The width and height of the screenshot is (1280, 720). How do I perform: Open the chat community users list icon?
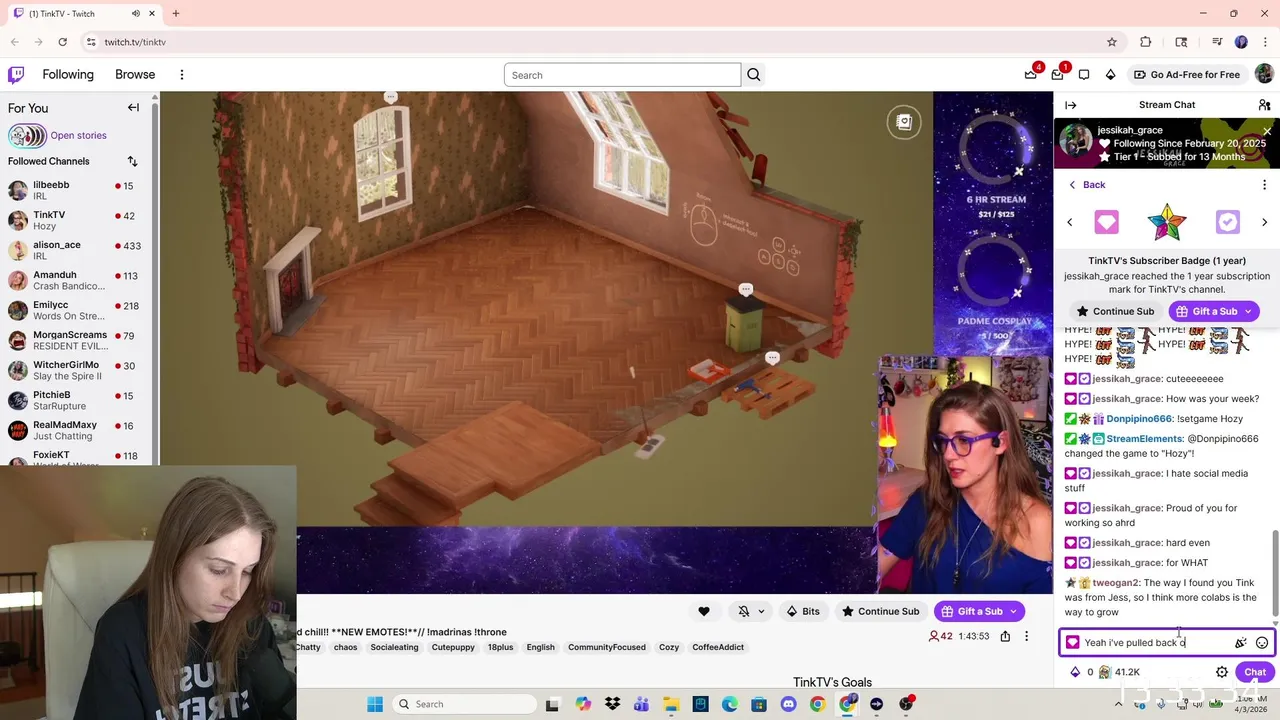point(1264,105)
